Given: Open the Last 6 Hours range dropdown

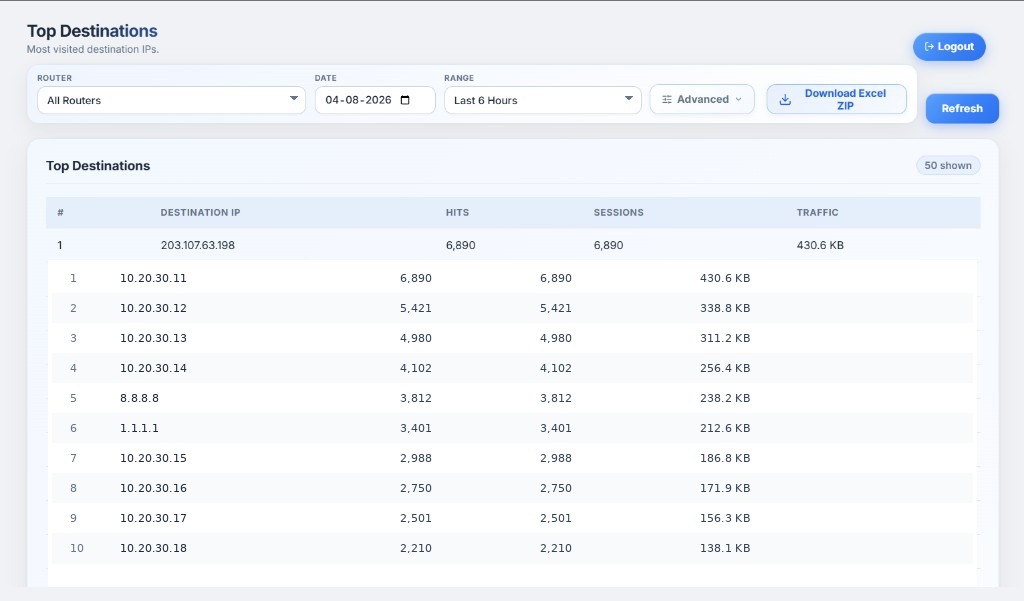Looking at the screenshot, I should click(x=543, y=100).
